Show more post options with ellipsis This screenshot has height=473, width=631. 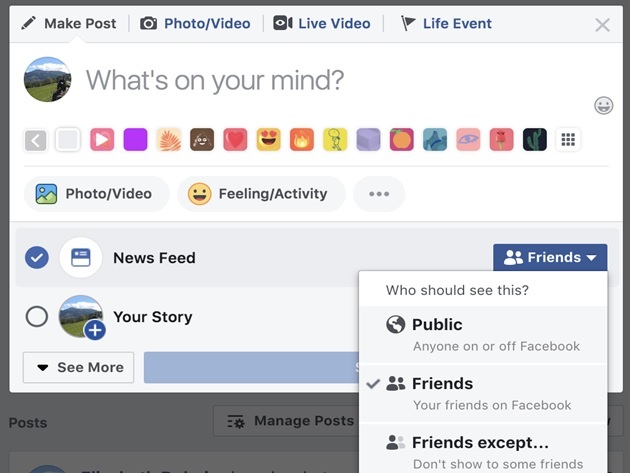[x=379, y=194]
